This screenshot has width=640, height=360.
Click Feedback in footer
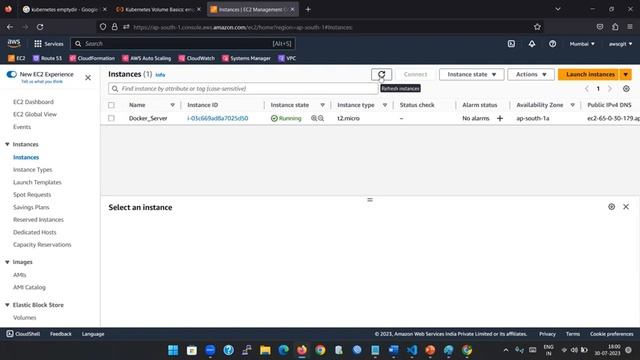click(x=61, y=334)
